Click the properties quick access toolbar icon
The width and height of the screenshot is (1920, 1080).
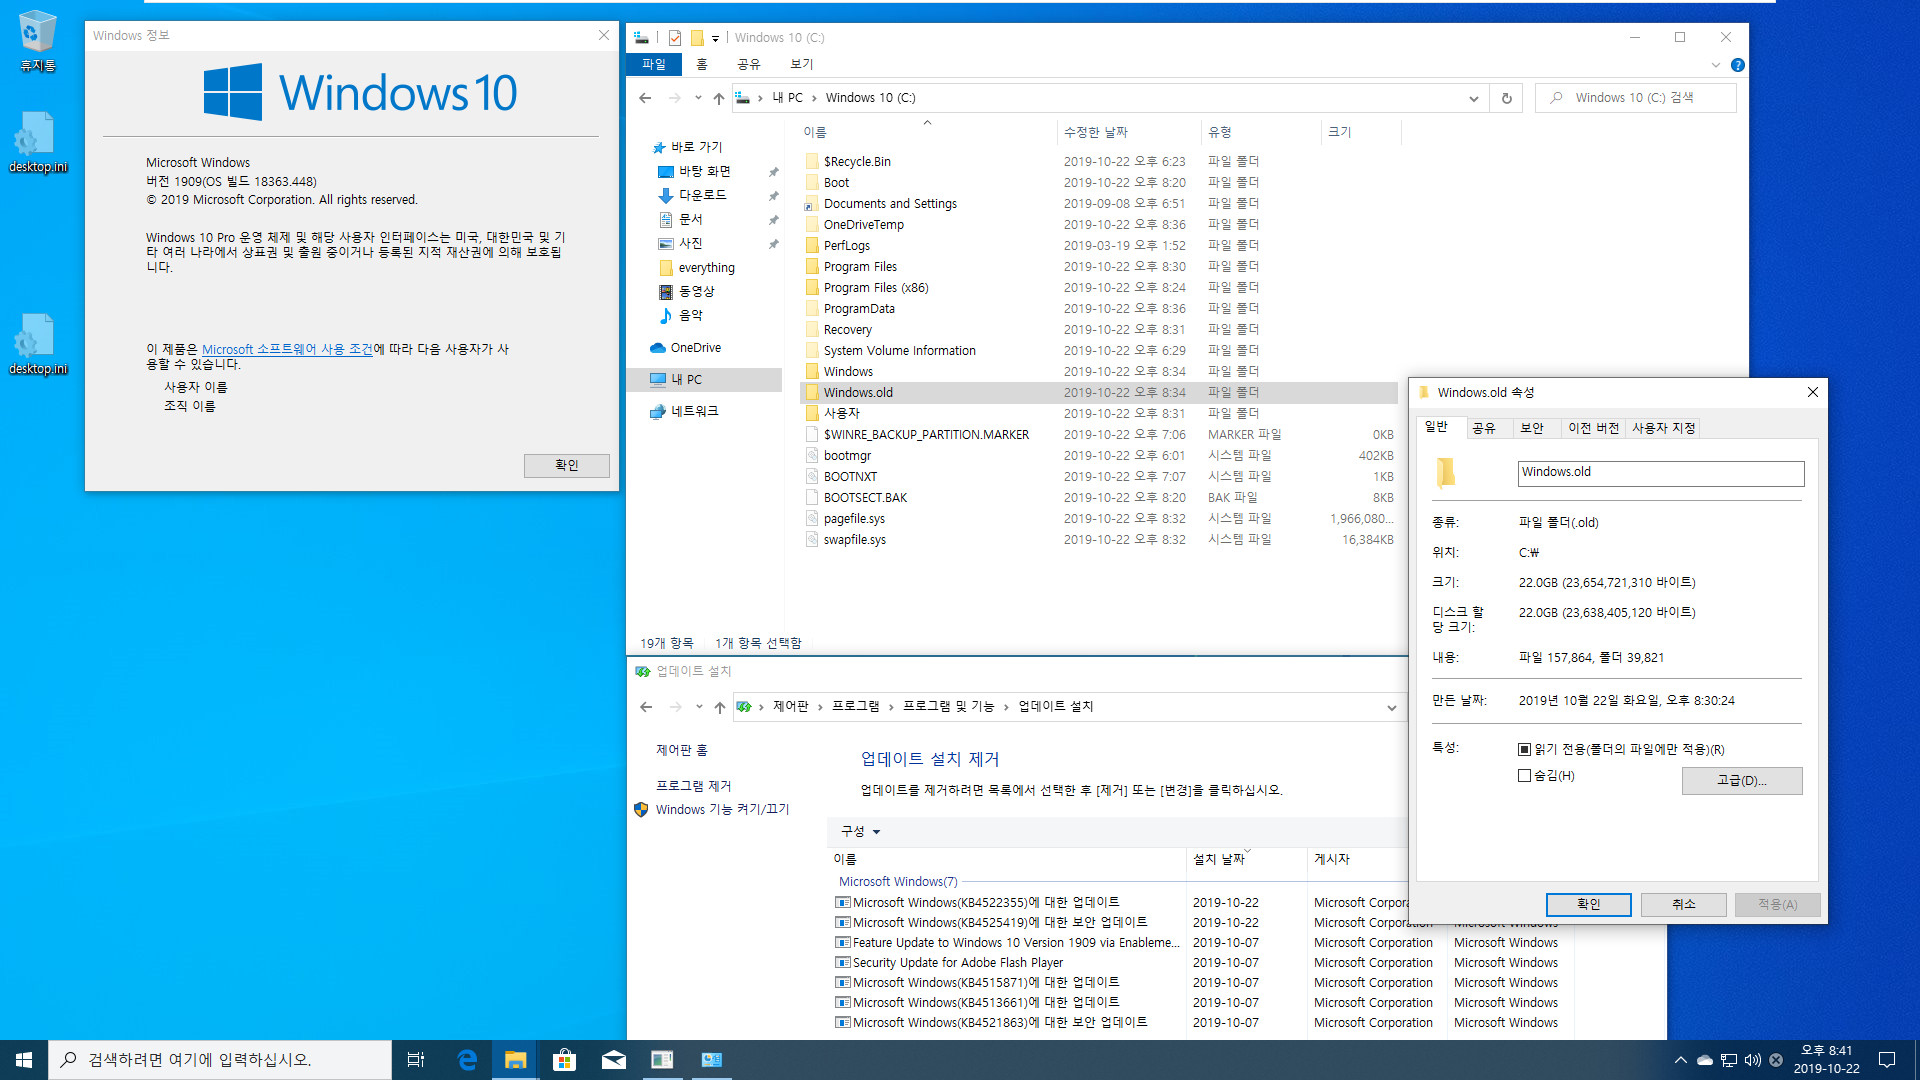(675, 38)
